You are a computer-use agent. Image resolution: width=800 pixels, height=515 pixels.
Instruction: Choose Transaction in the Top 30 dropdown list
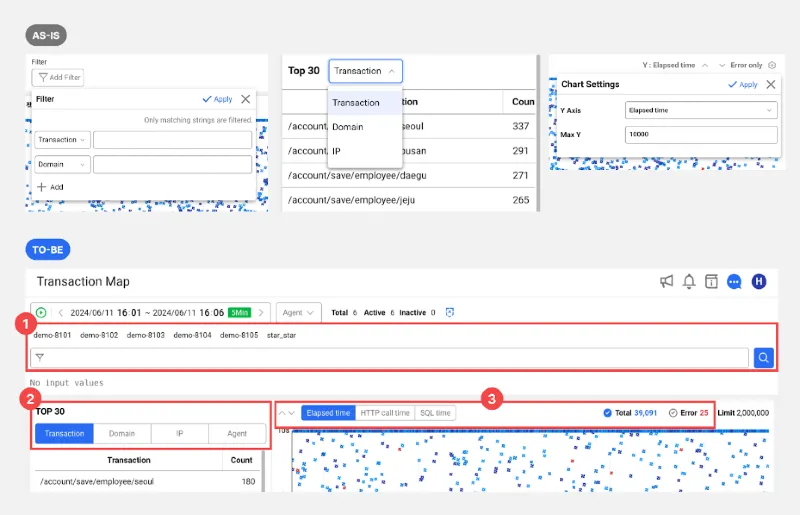[364, 103]
